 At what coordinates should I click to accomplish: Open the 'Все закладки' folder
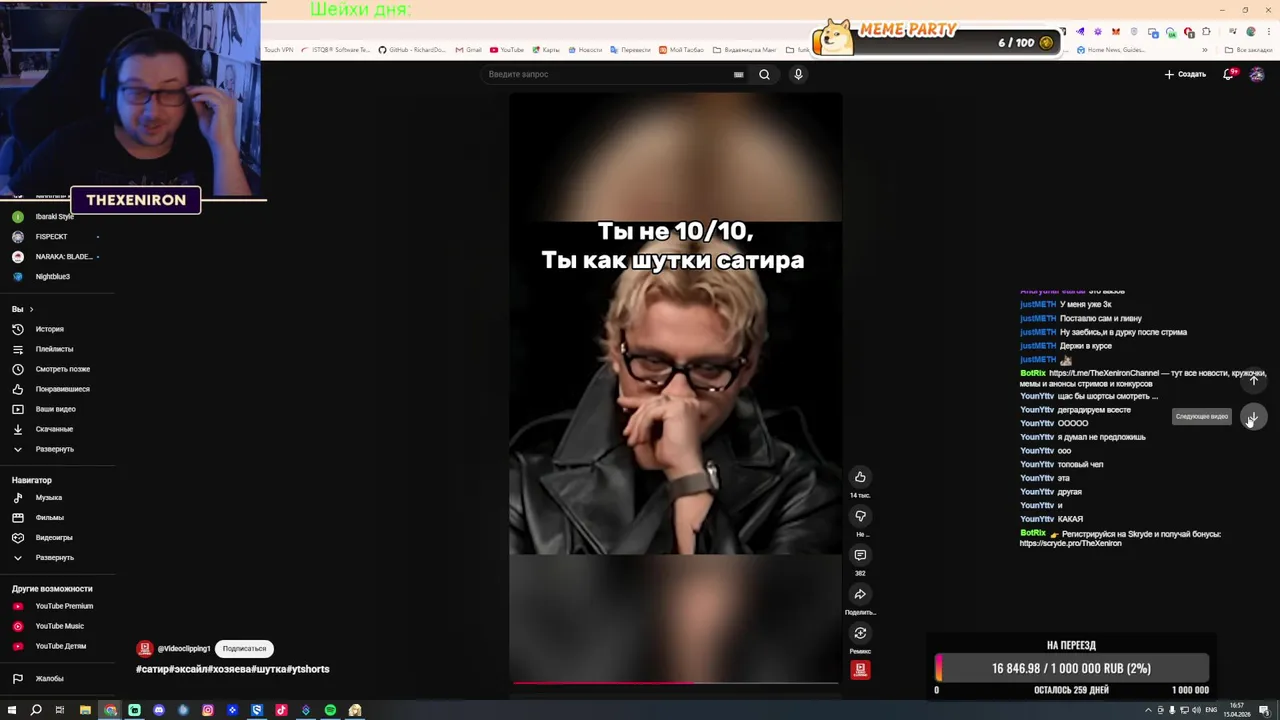(x=1249, y=49)
